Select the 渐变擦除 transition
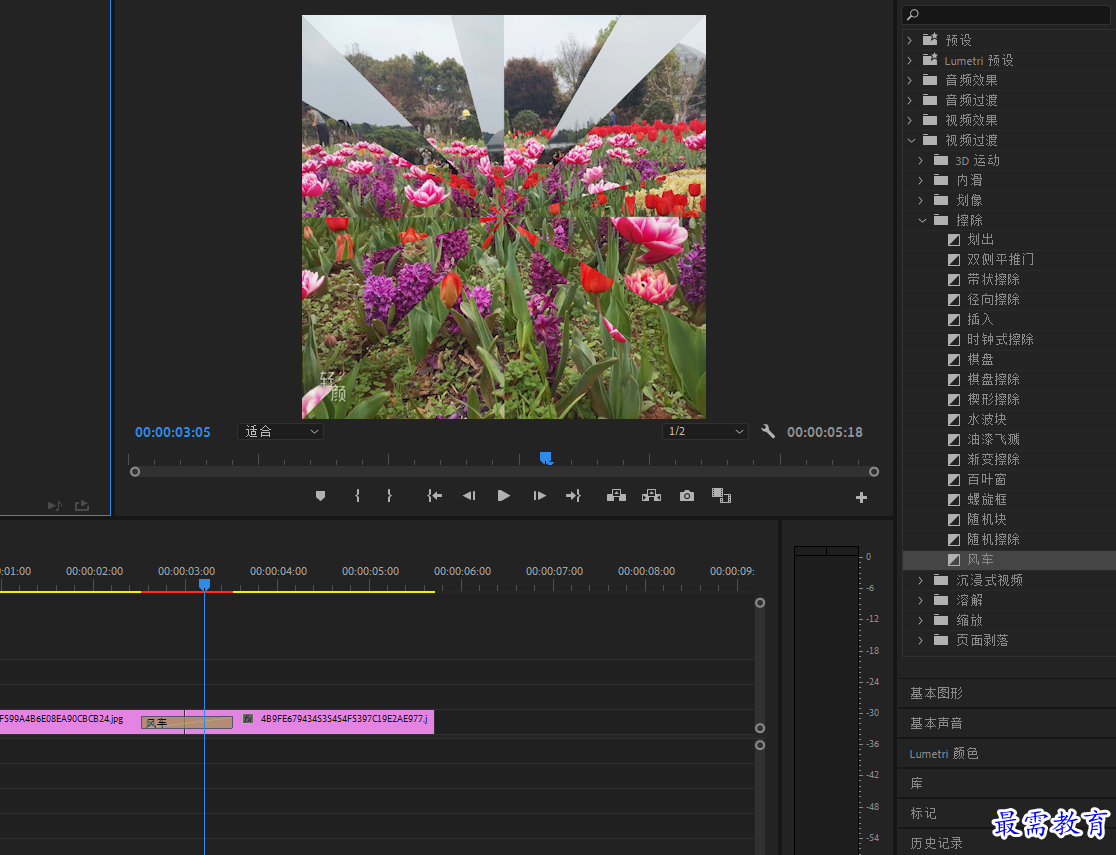 [x=993, y=459]
